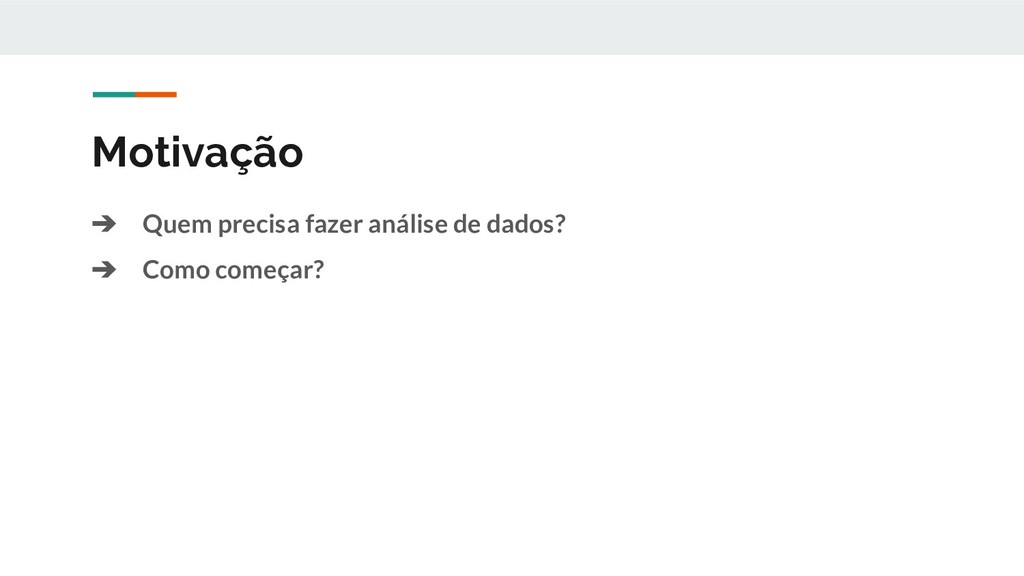
Task: Click the "ção" ending of the title
Action: (x=266, y=154)
